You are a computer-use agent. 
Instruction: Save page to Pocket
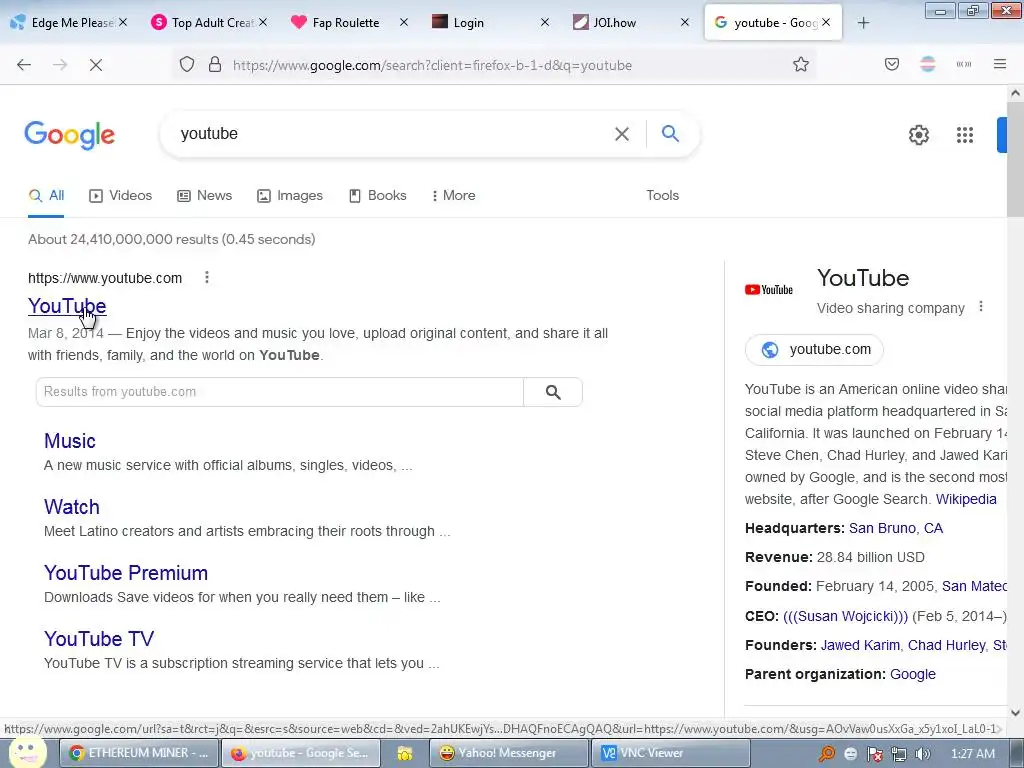tap(891, 64)
